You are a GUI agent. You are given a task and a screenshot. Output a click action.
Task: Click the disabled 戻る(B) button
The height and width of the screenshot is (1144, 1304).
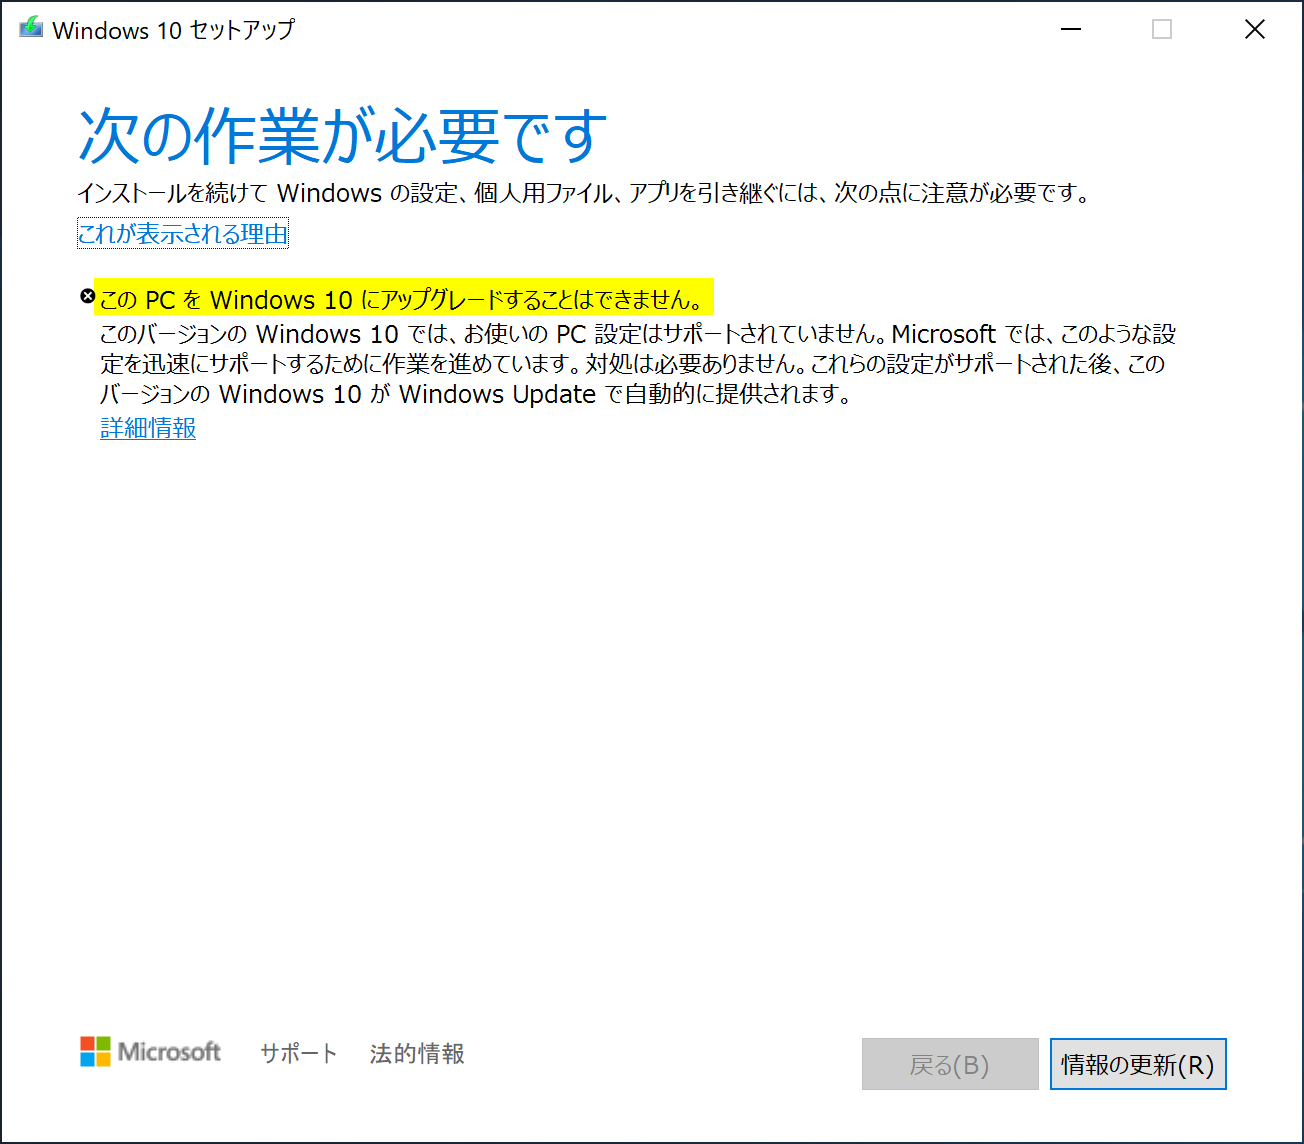949,1064
